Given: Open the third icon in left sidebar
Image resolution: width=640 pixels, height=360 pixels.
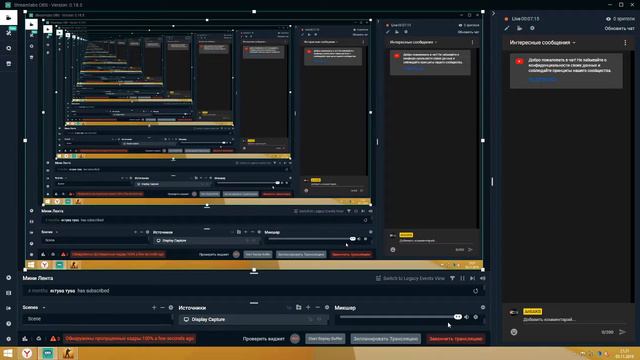Looking at the screenshot, I should [9, 48].
